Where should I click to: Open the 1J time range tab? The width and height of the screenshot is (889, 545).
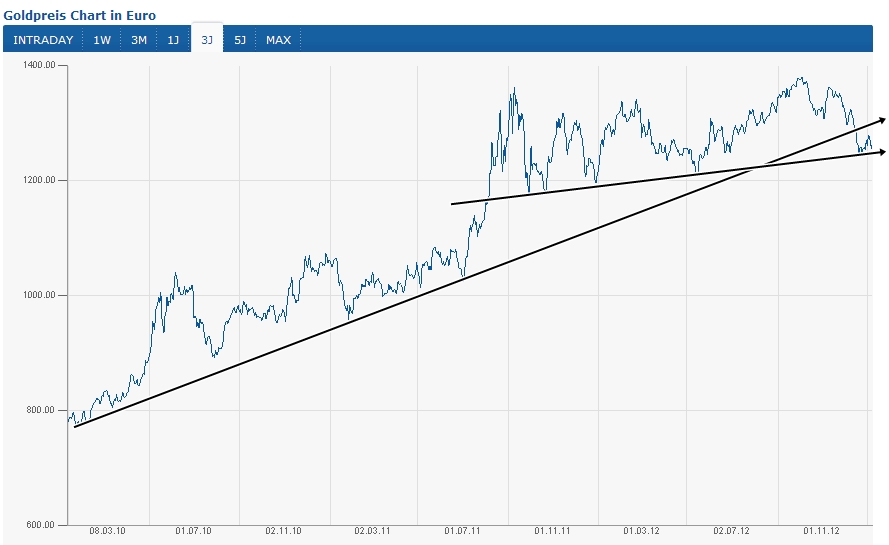point(173,40)
